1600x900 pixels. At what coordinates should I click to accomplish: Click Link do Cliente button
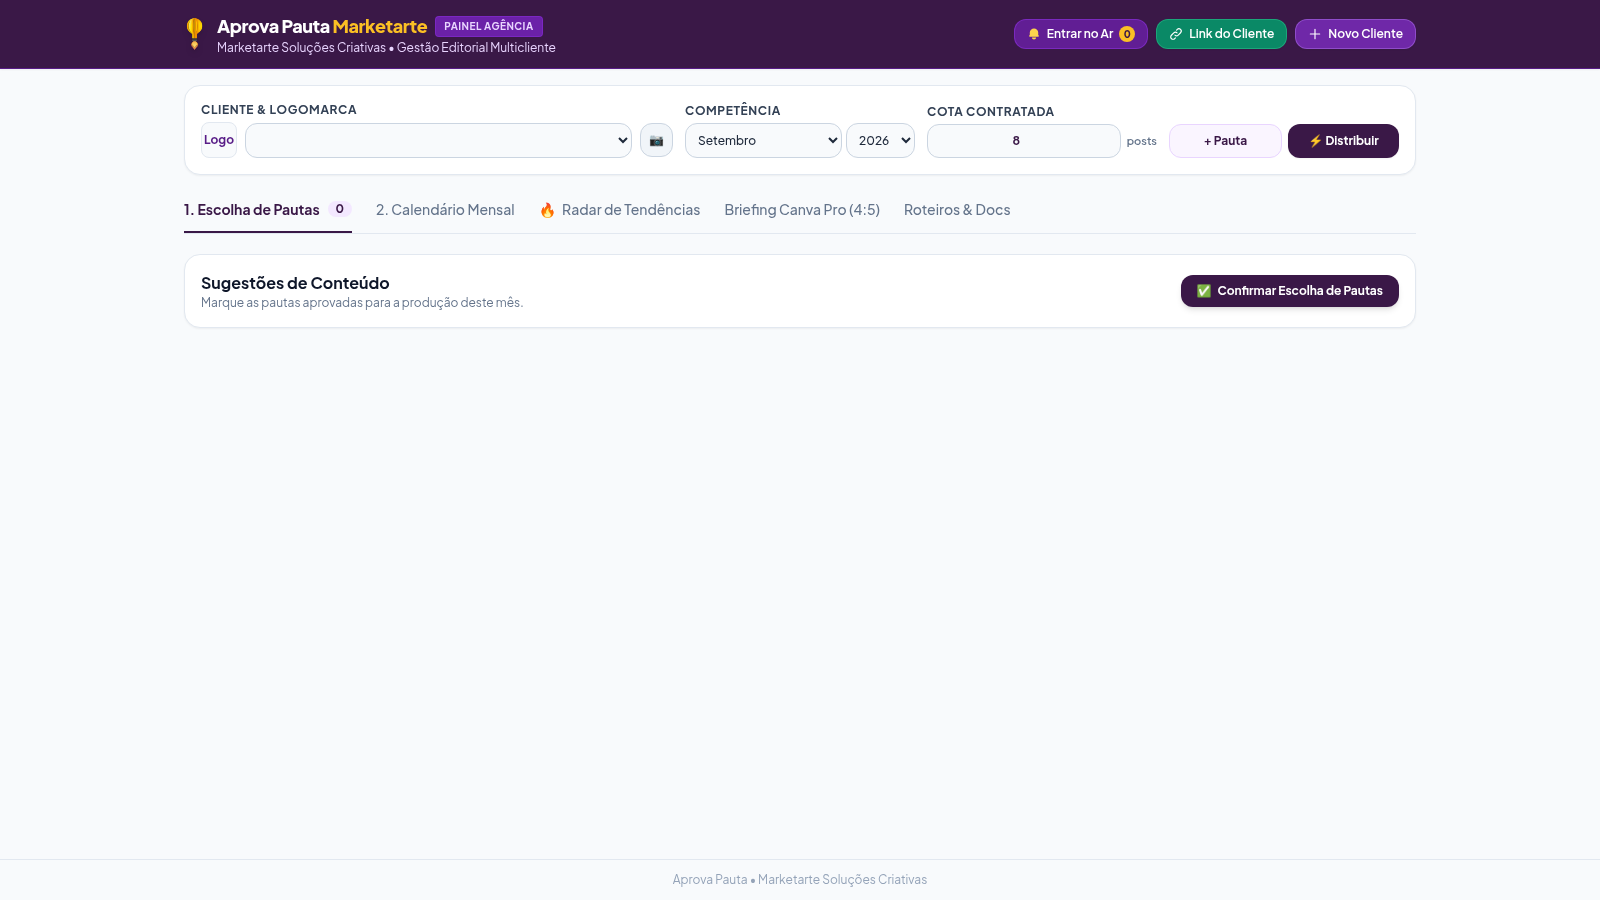[x=1221, y=34]
